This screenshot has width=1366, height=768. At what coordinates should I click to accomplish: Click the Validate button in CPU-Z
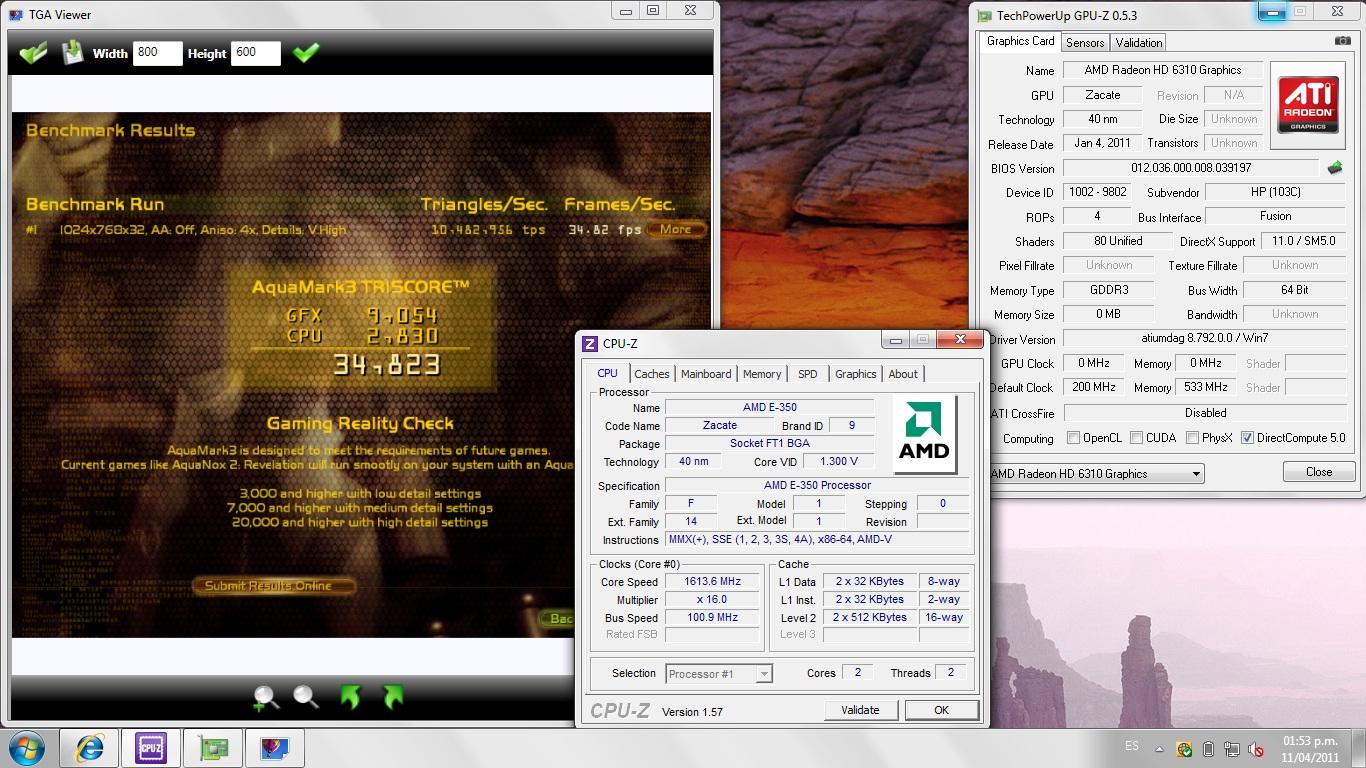coord(860,710)
